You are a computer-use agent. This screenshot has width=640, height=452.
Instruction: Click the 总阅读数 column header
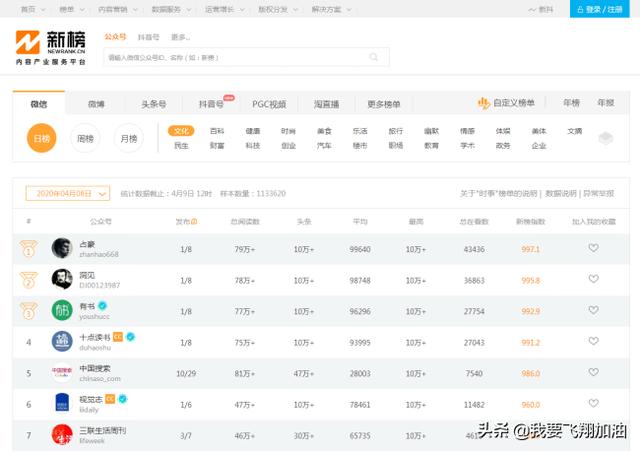pyautogui.click(x=245, y=222)
